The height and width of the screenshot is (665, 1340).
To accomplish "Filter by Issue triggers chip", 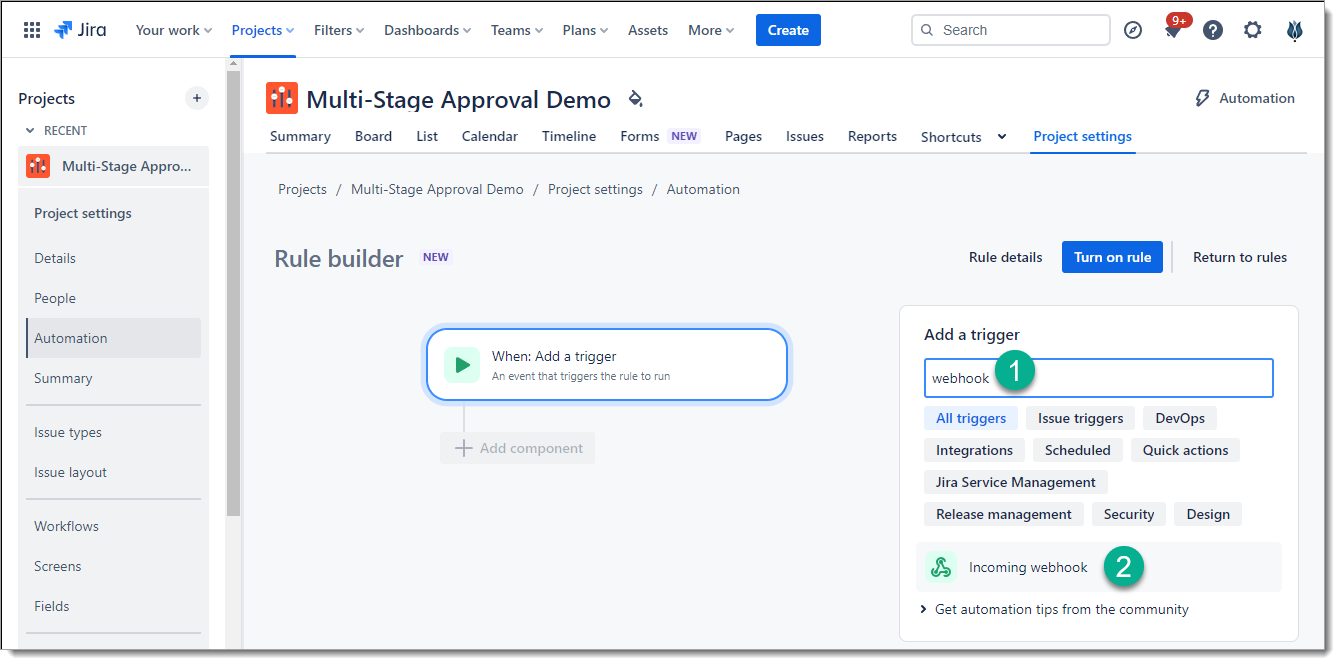I will [1080, 418].
